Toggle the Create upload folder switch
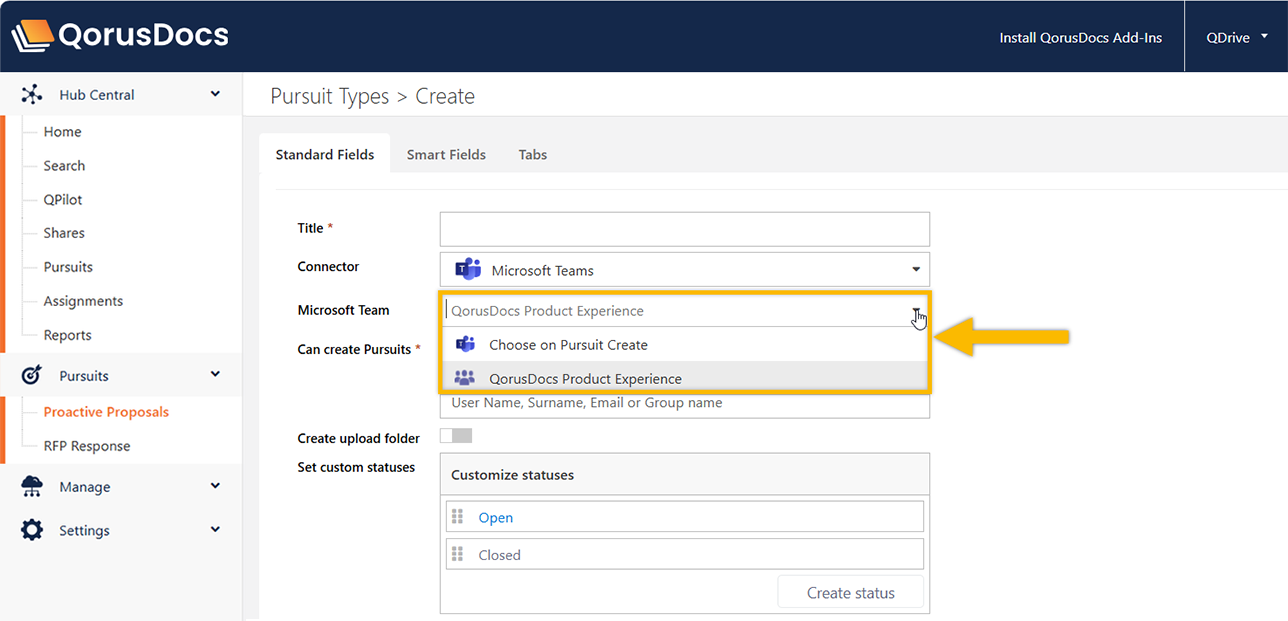Screen dimensions: 1288x621 tap(456, 436)
